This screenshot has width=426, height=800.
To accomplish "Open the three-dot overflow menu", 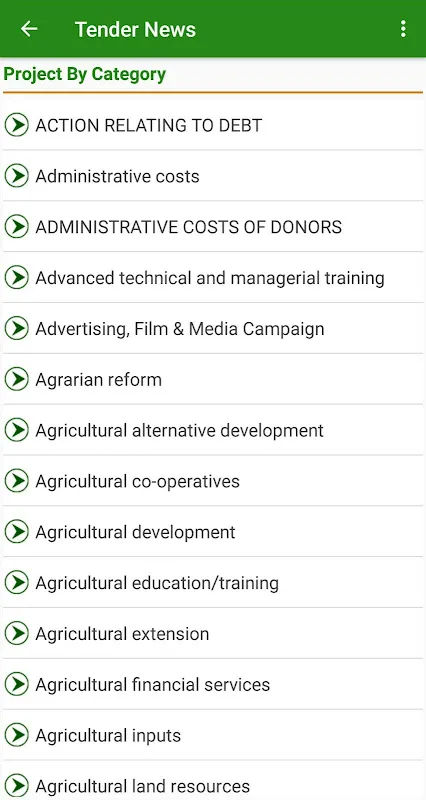I will coord(403,29).
